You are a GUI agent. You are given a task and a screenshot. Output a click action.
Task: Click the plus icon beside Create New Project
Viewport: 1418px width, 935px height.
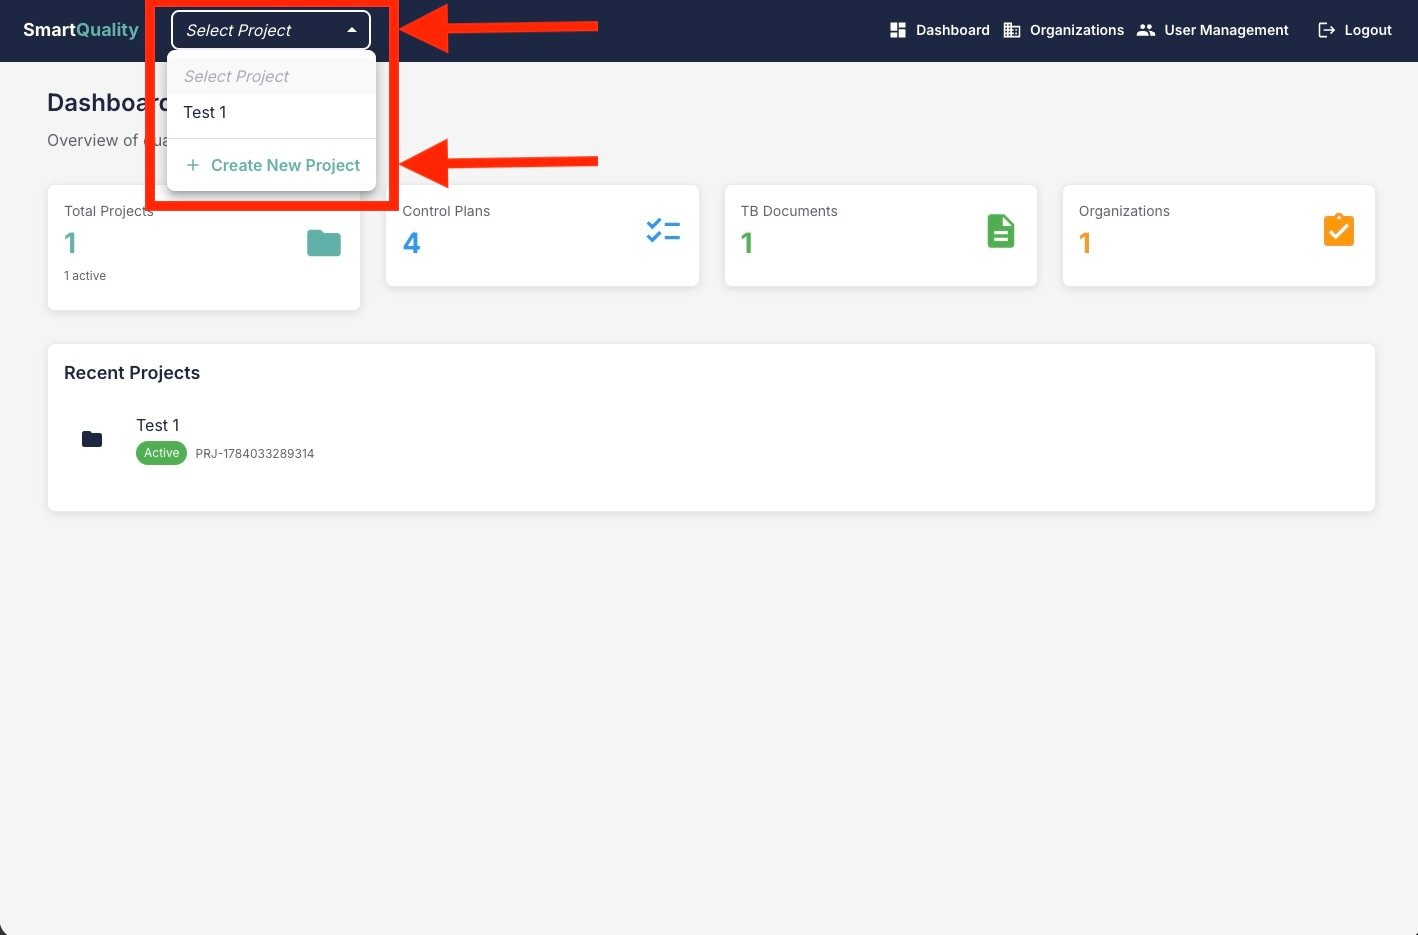pyautogui.click(x=193, y=165)
